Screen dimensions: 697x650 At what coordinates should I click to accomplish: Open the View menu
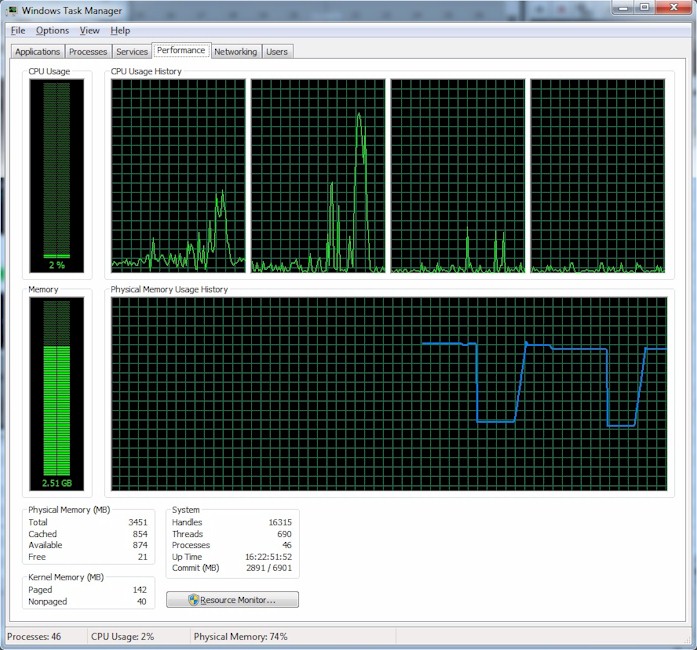point(89,31)
